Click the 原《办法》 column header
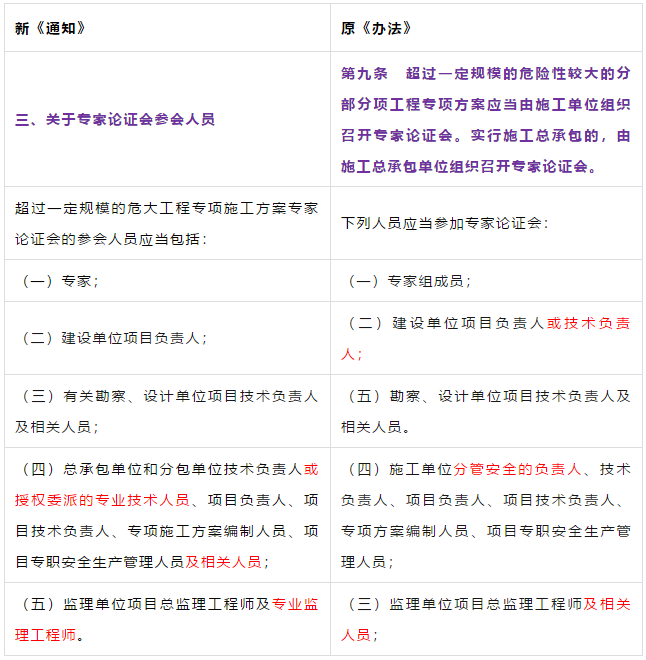The image size is (646, 660). (x=377, y=29)
